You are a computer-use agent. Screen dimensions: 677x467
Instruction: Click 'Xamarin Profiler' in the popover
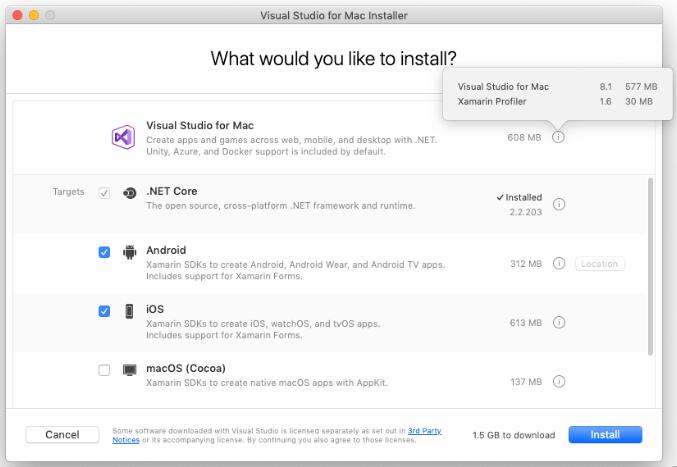492,101
